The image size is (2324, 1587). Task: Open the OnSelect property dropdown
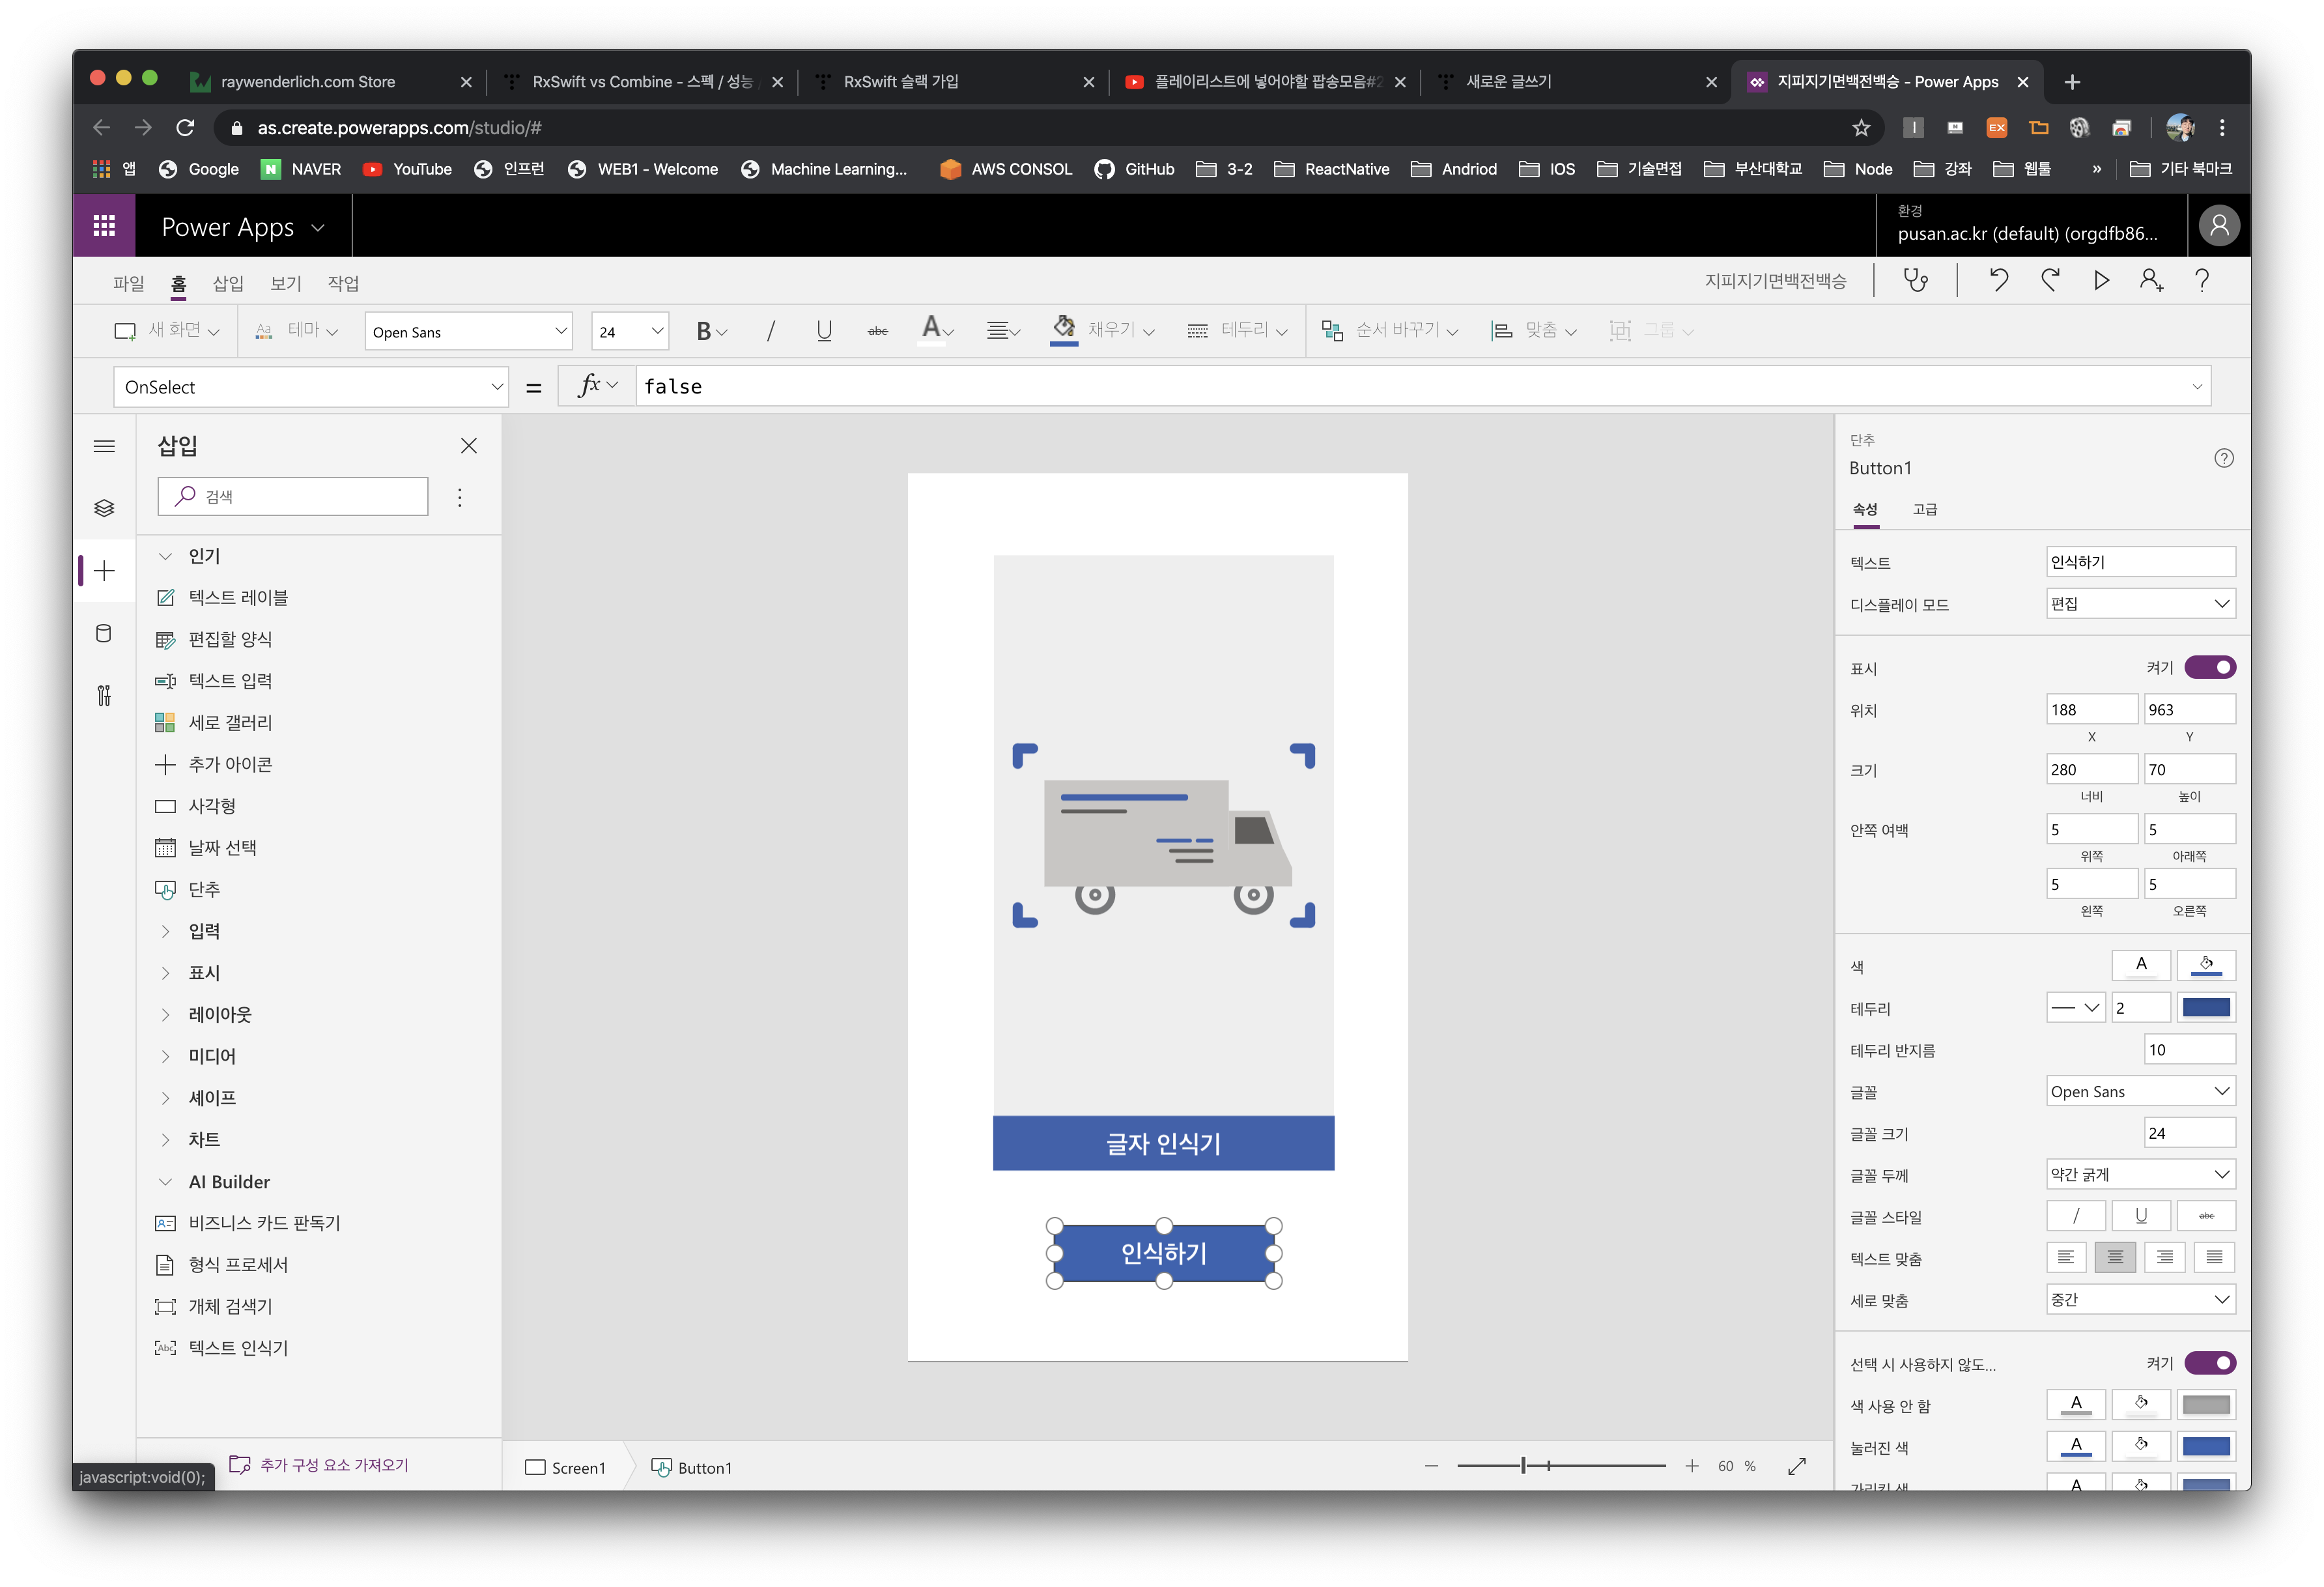coord(311,387)
